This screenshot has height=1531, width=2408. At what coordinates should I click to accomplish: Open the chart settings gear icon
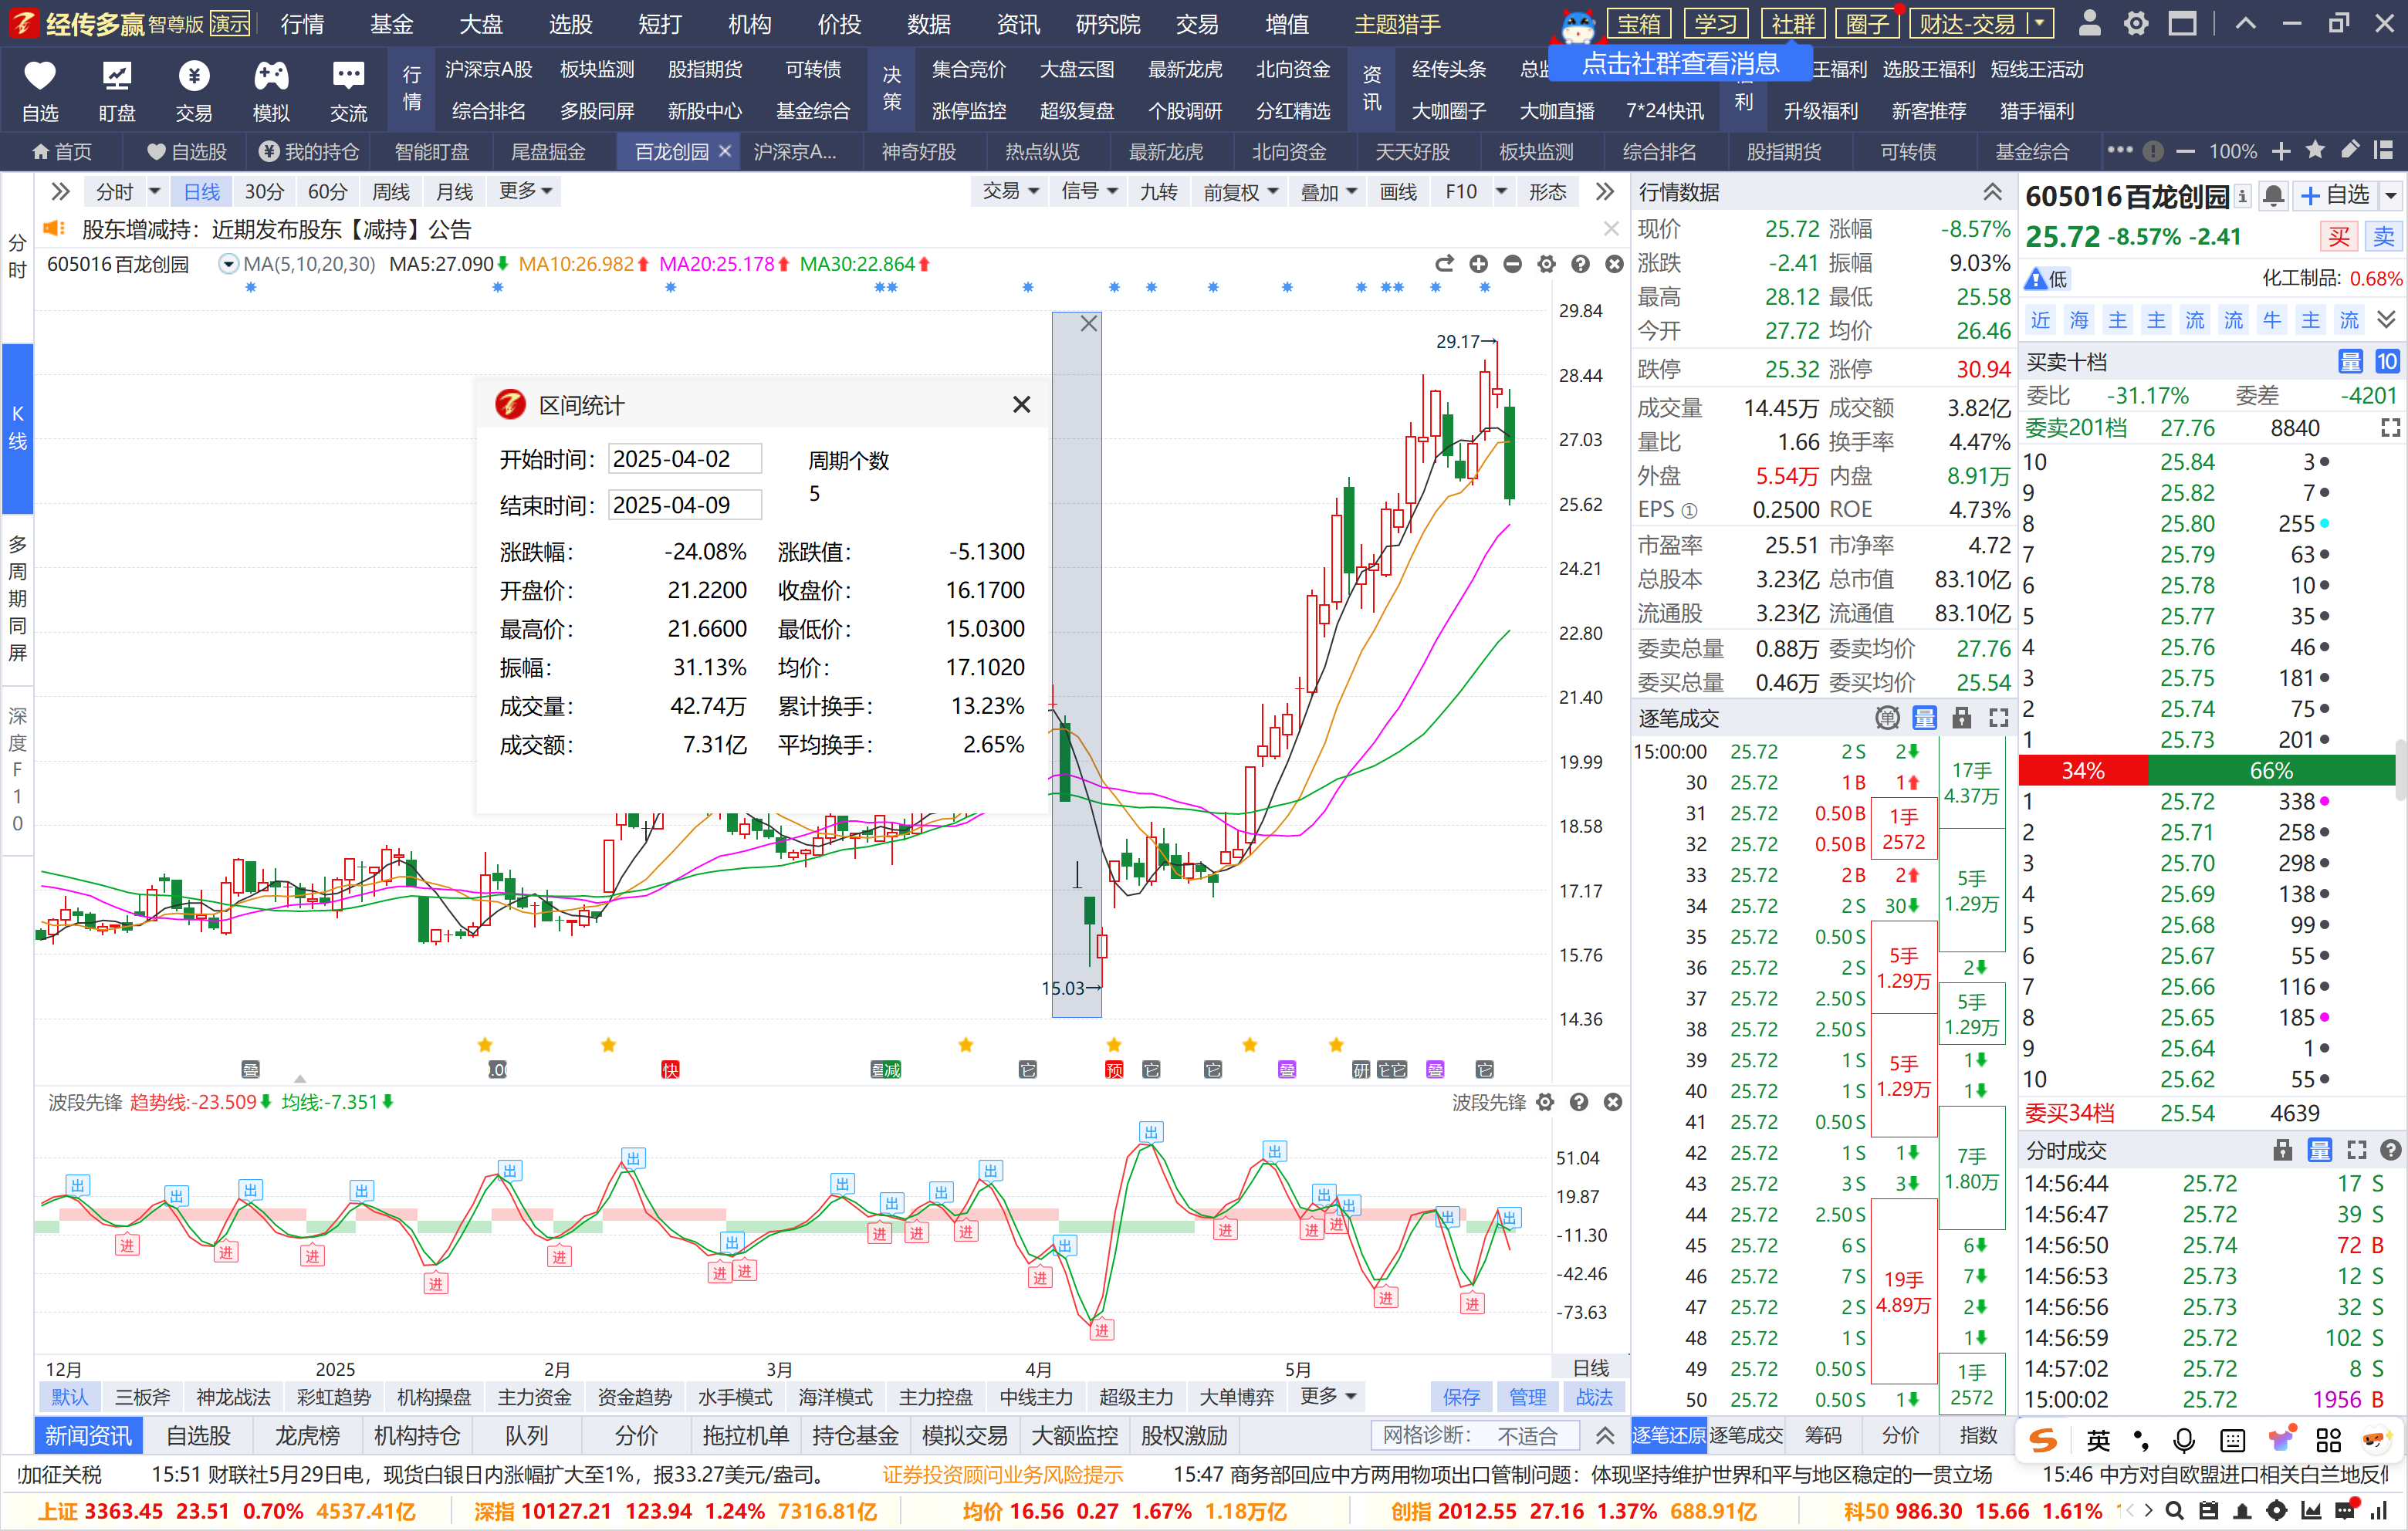pyautogui.click(x=1546, y=264)
